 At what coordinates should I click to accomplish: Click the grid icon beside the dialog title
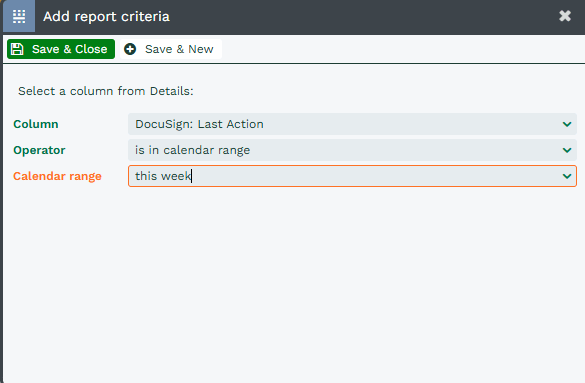[x=19, y=16]
